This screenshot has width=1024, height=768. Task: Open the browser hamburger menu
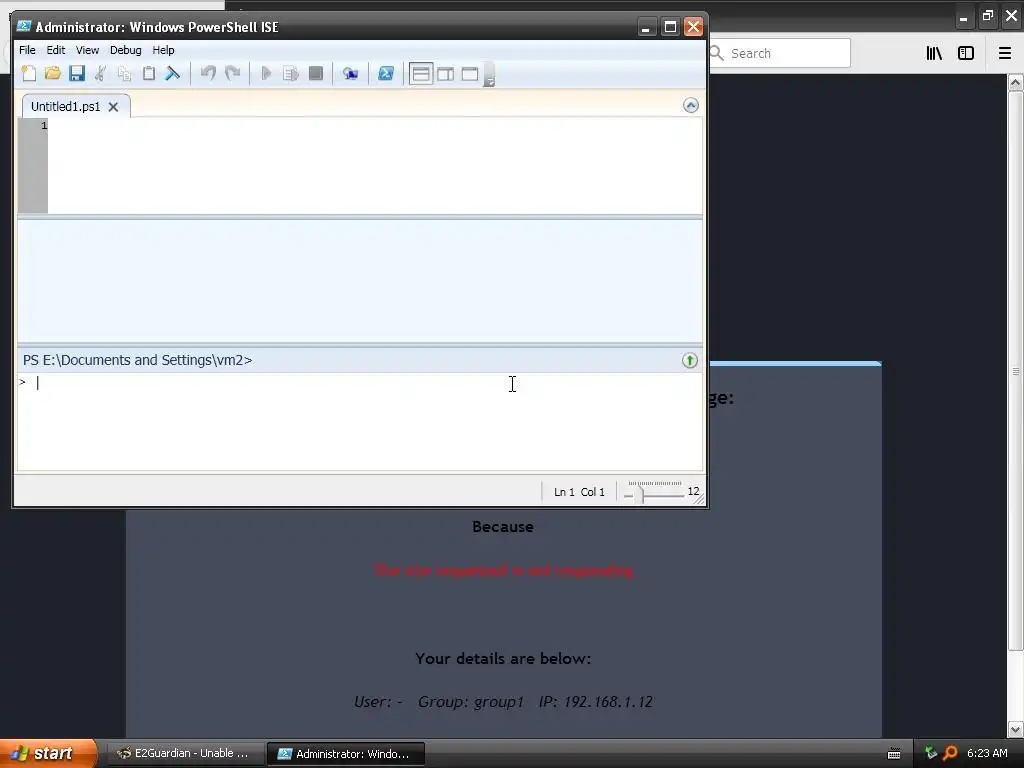pyautogui.click(x=1004, y=53)
